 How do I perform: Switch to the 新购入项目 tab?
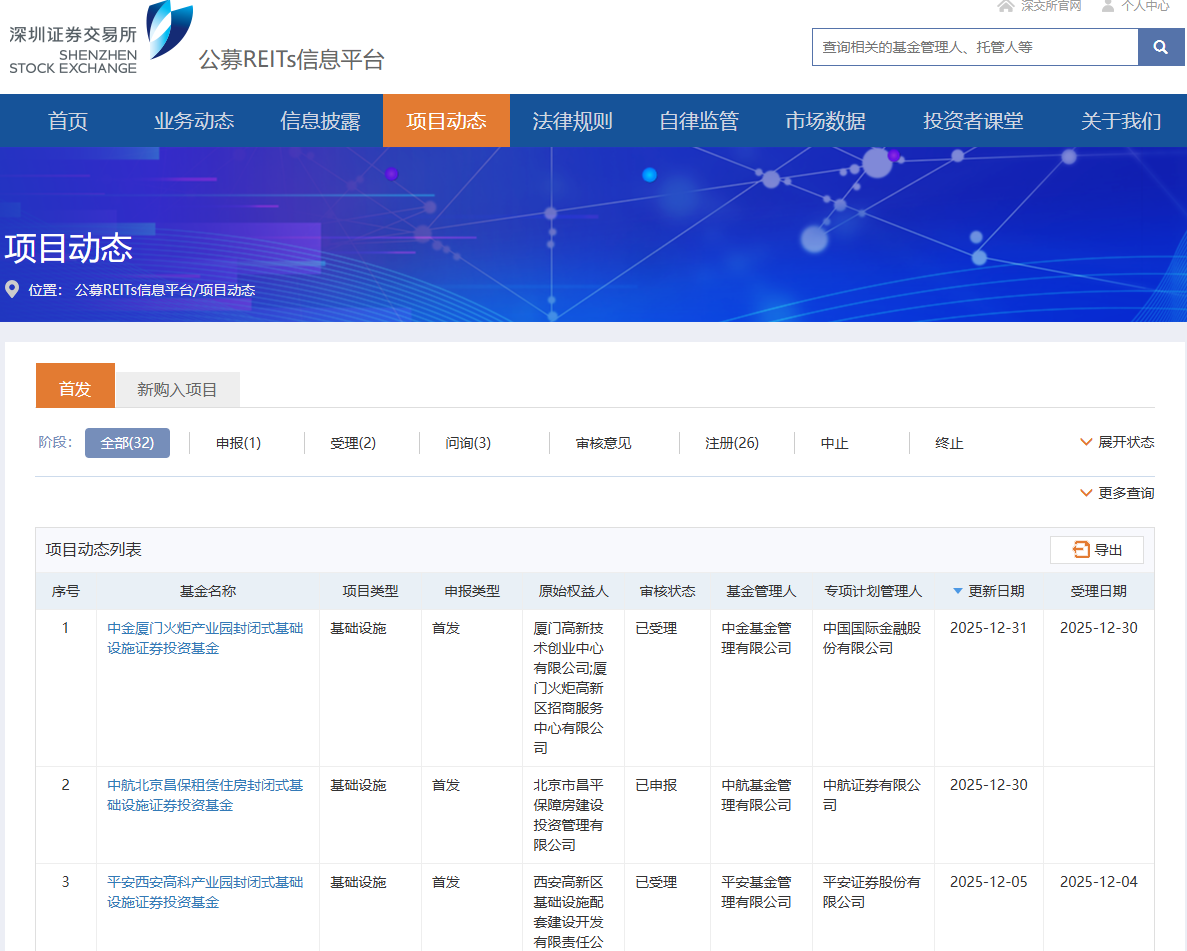click(x=177, y=390)
